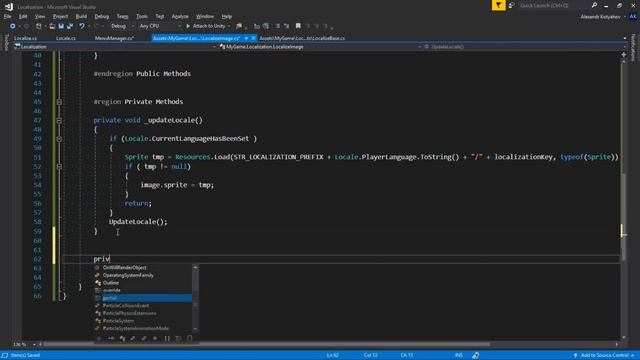This screenshot has width=640, height=360.
Task: Click the editor vertical scrollbar
Action: pyautogui.click(x=624, y=216)
